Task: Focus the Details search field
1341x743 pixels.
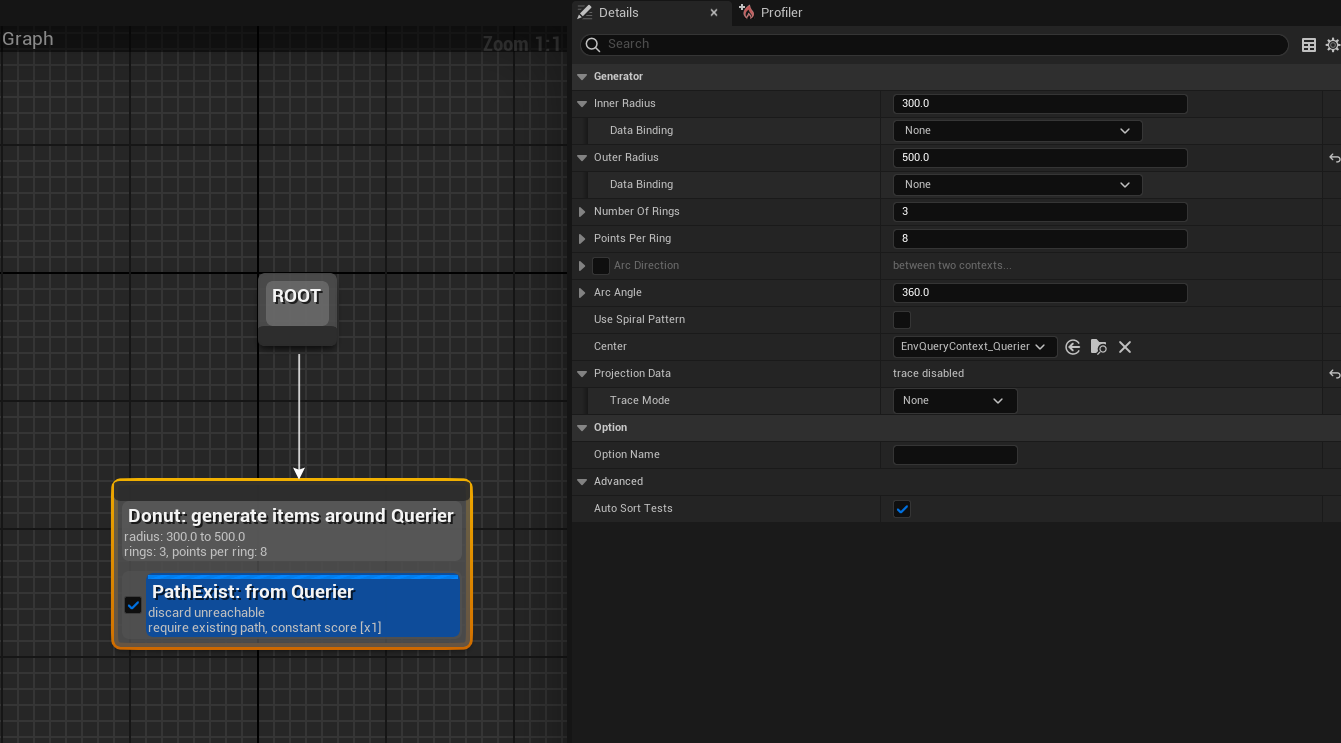Action: pos(934,44)
